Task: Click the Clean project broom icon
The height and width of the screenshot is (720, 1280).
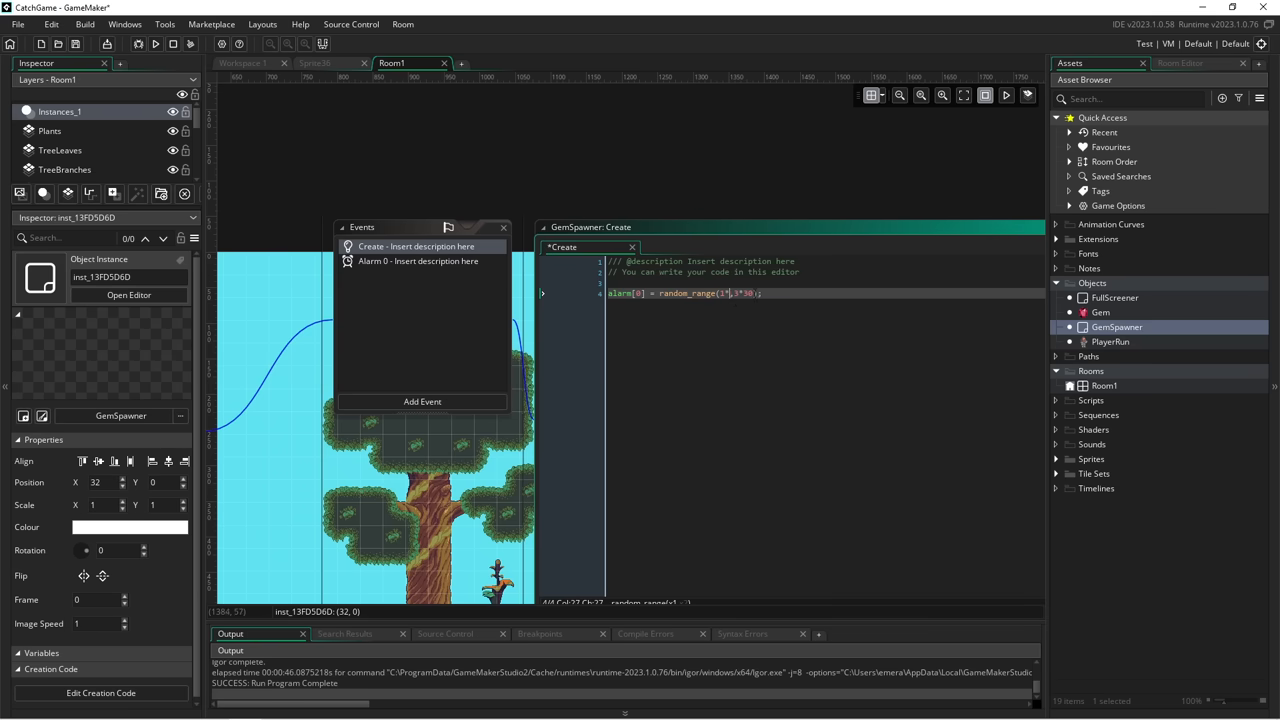Action: click(x=191, y=43)
